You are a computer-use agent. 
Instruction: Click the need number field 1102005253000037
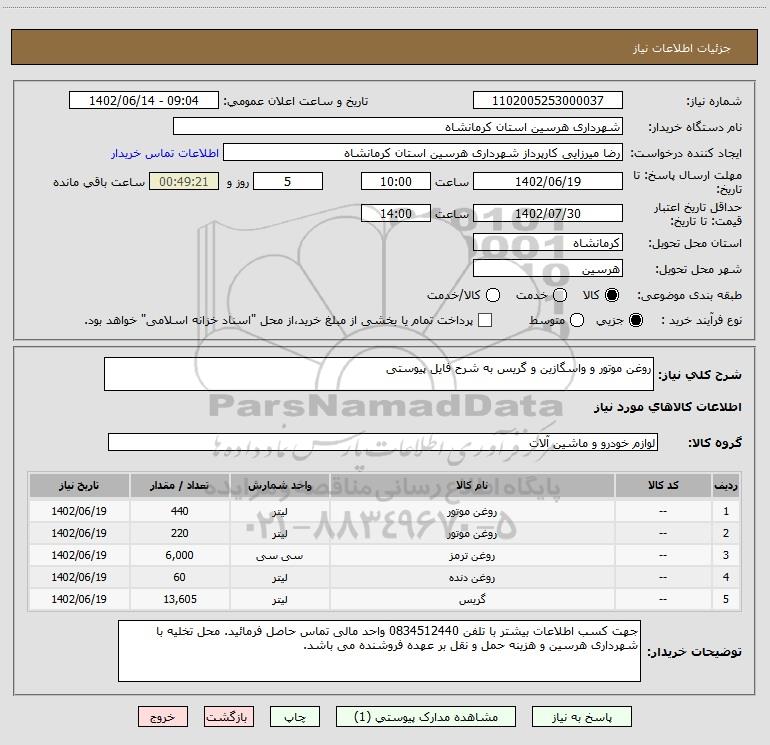[x=548, y=101]
